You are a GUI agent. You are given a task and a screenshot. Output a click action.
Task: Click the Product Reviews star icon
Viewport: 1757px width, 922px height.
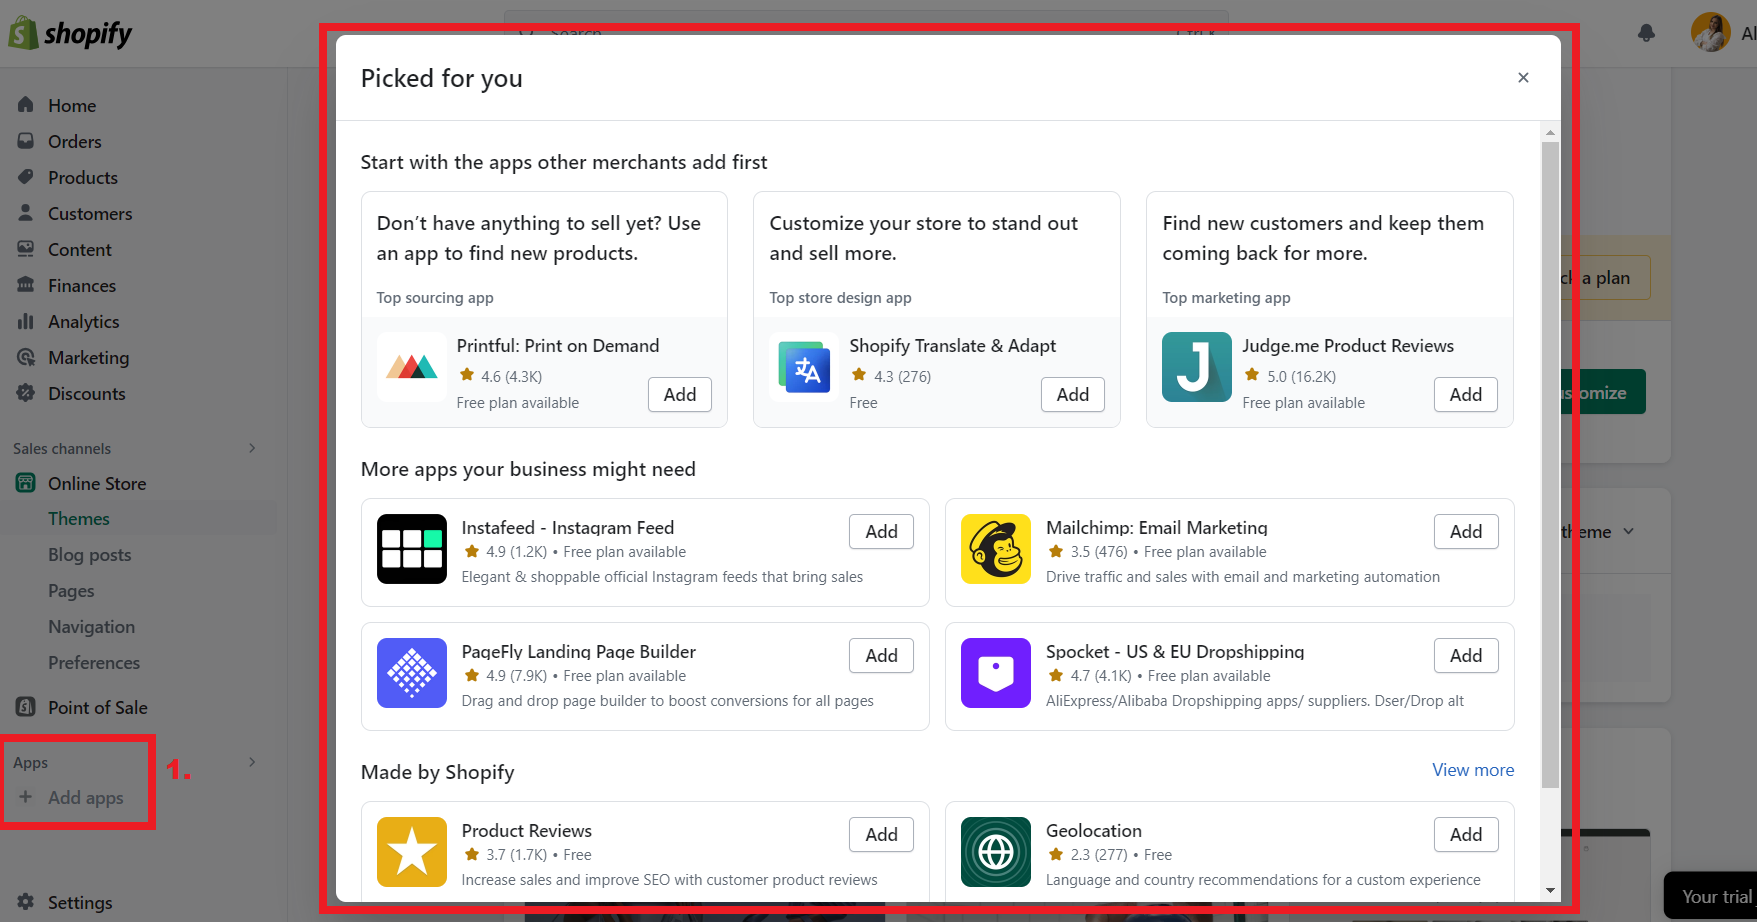412,852
